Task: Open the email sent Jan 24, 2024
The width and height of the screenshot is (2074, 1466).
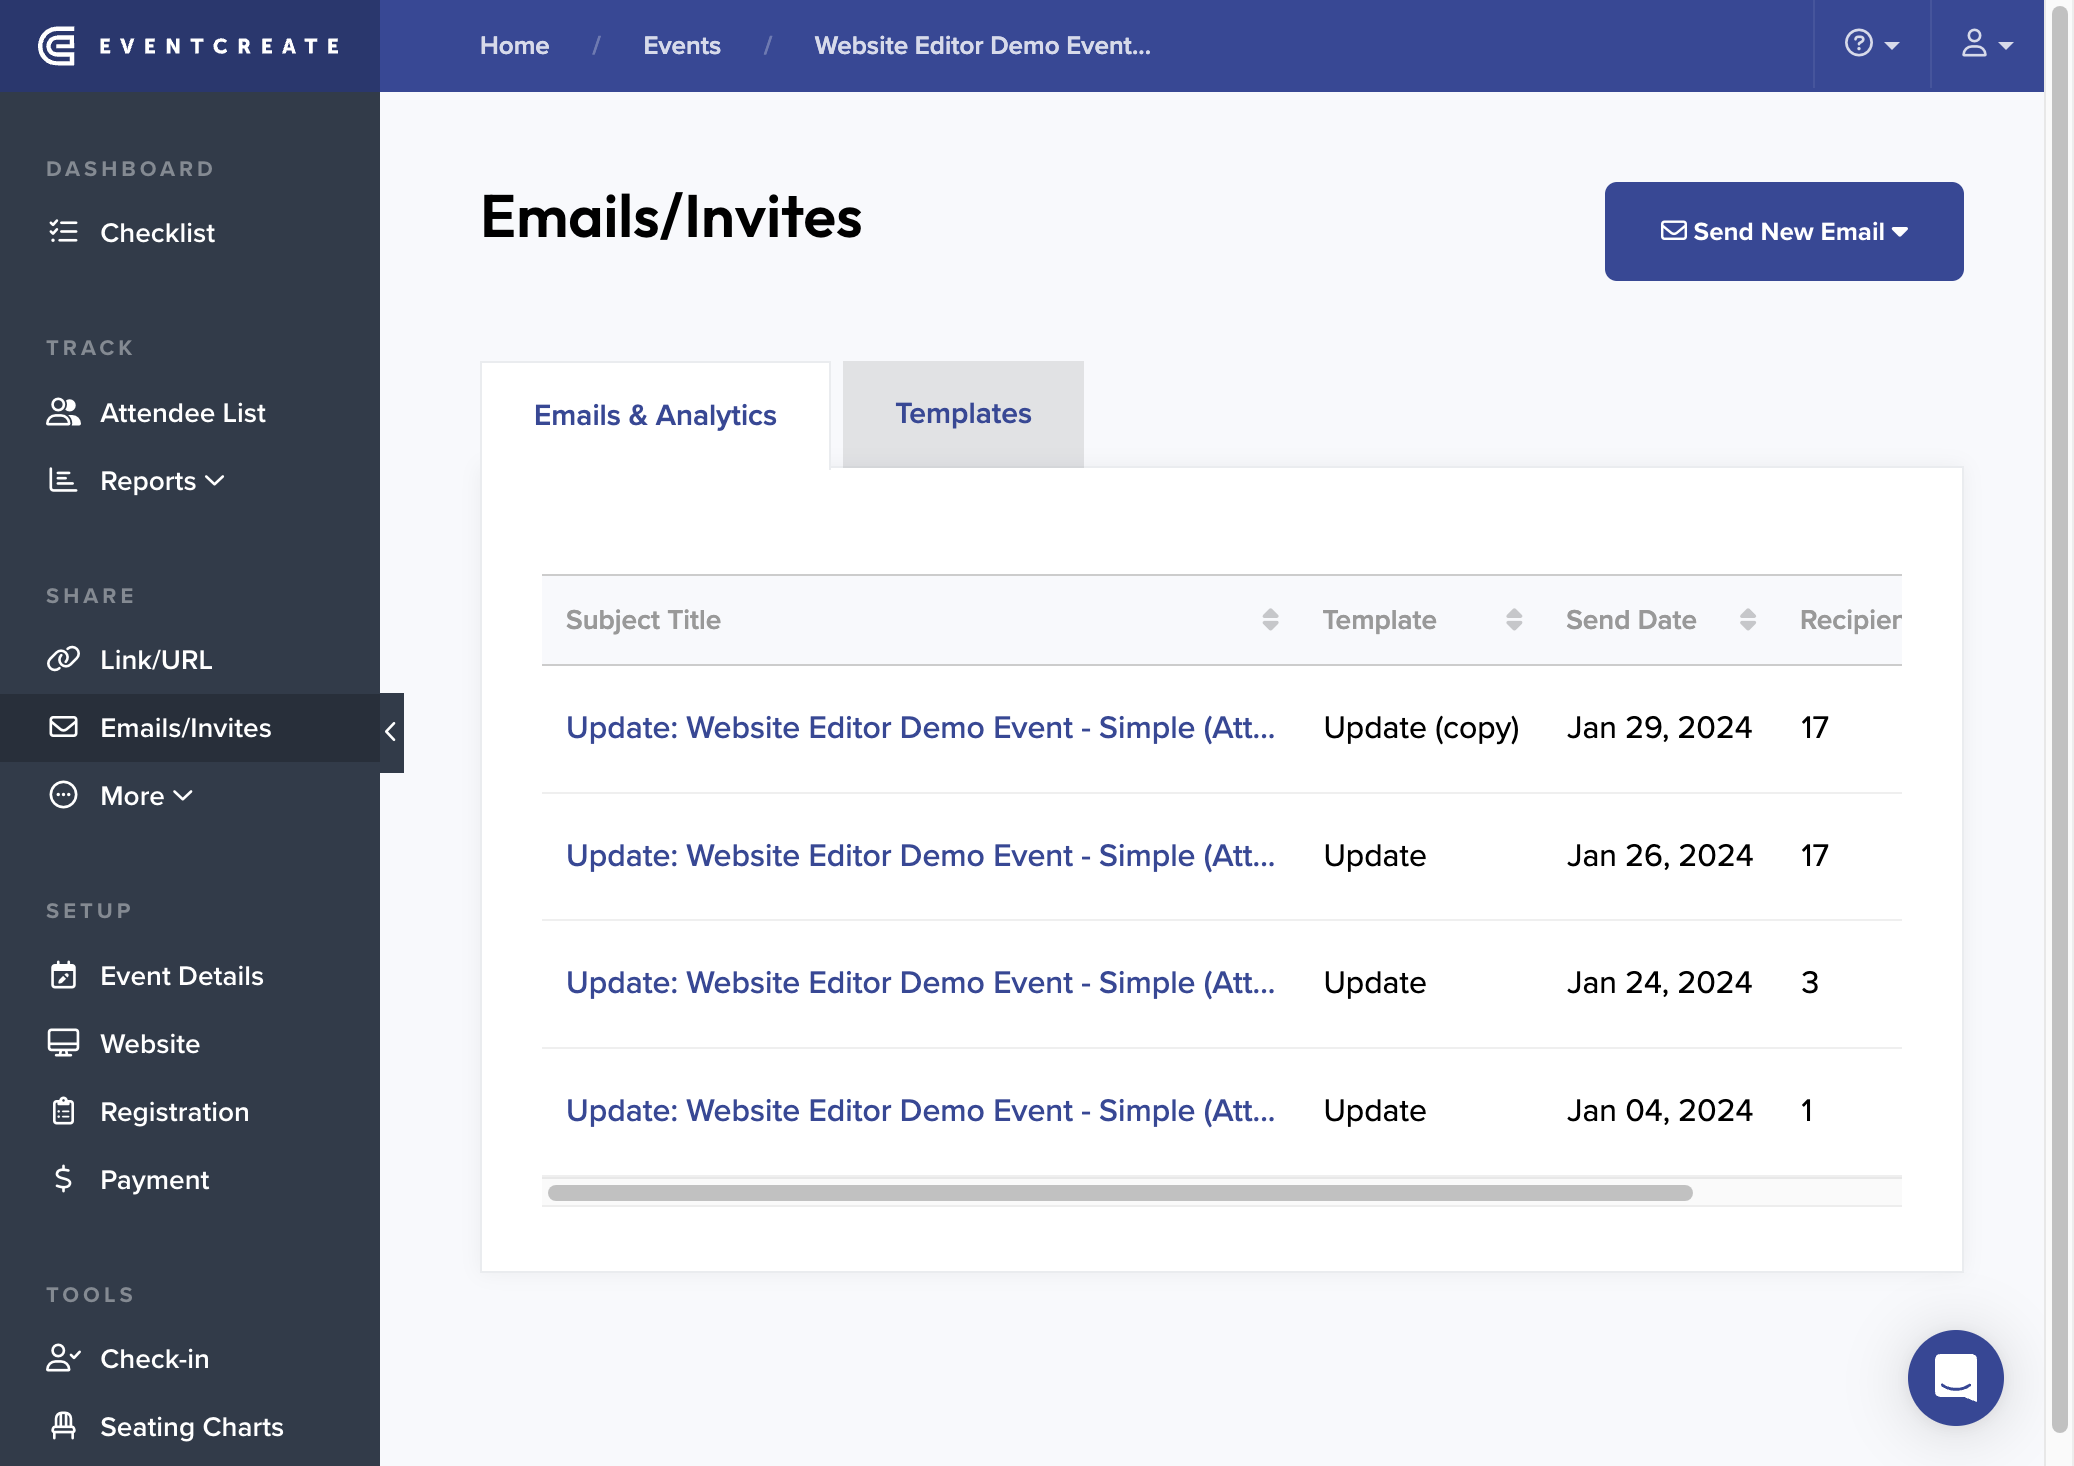Action: [x=920, y=983]
